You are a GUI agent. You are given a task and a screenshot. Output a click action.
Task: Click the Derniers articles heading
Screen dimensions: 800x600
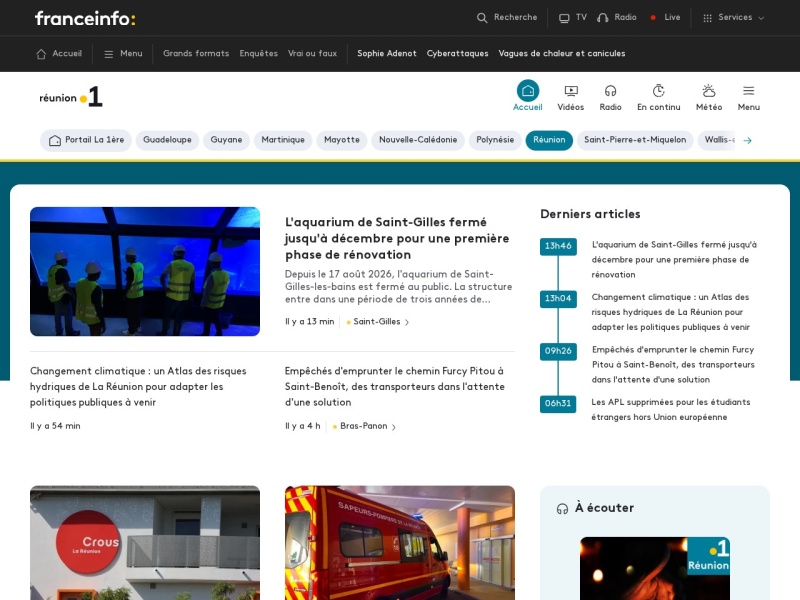click(x=590, y=214)
